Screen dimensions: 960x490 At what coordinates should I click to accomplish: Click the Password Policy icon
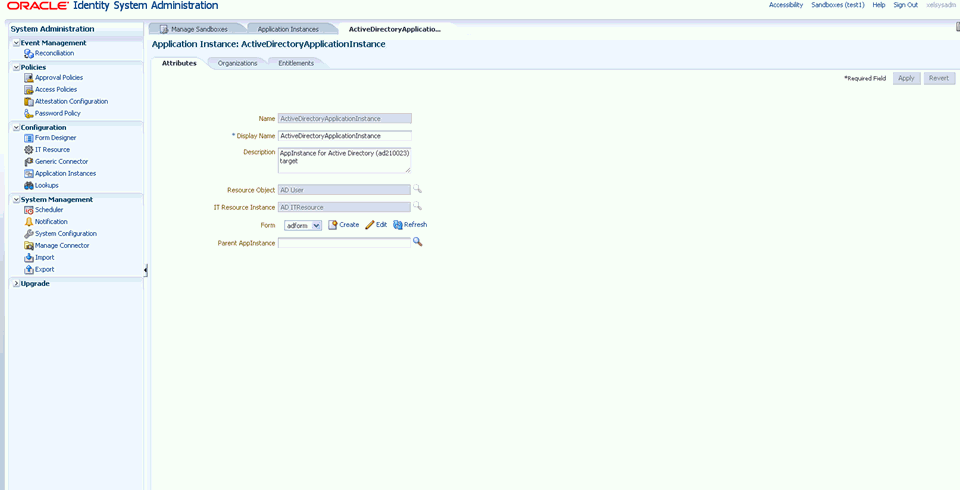[29, 113]
